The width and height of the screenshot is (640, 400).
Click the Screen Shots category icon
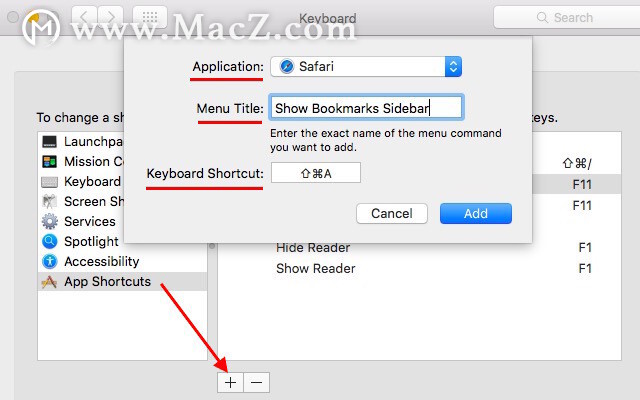[49, 202]
